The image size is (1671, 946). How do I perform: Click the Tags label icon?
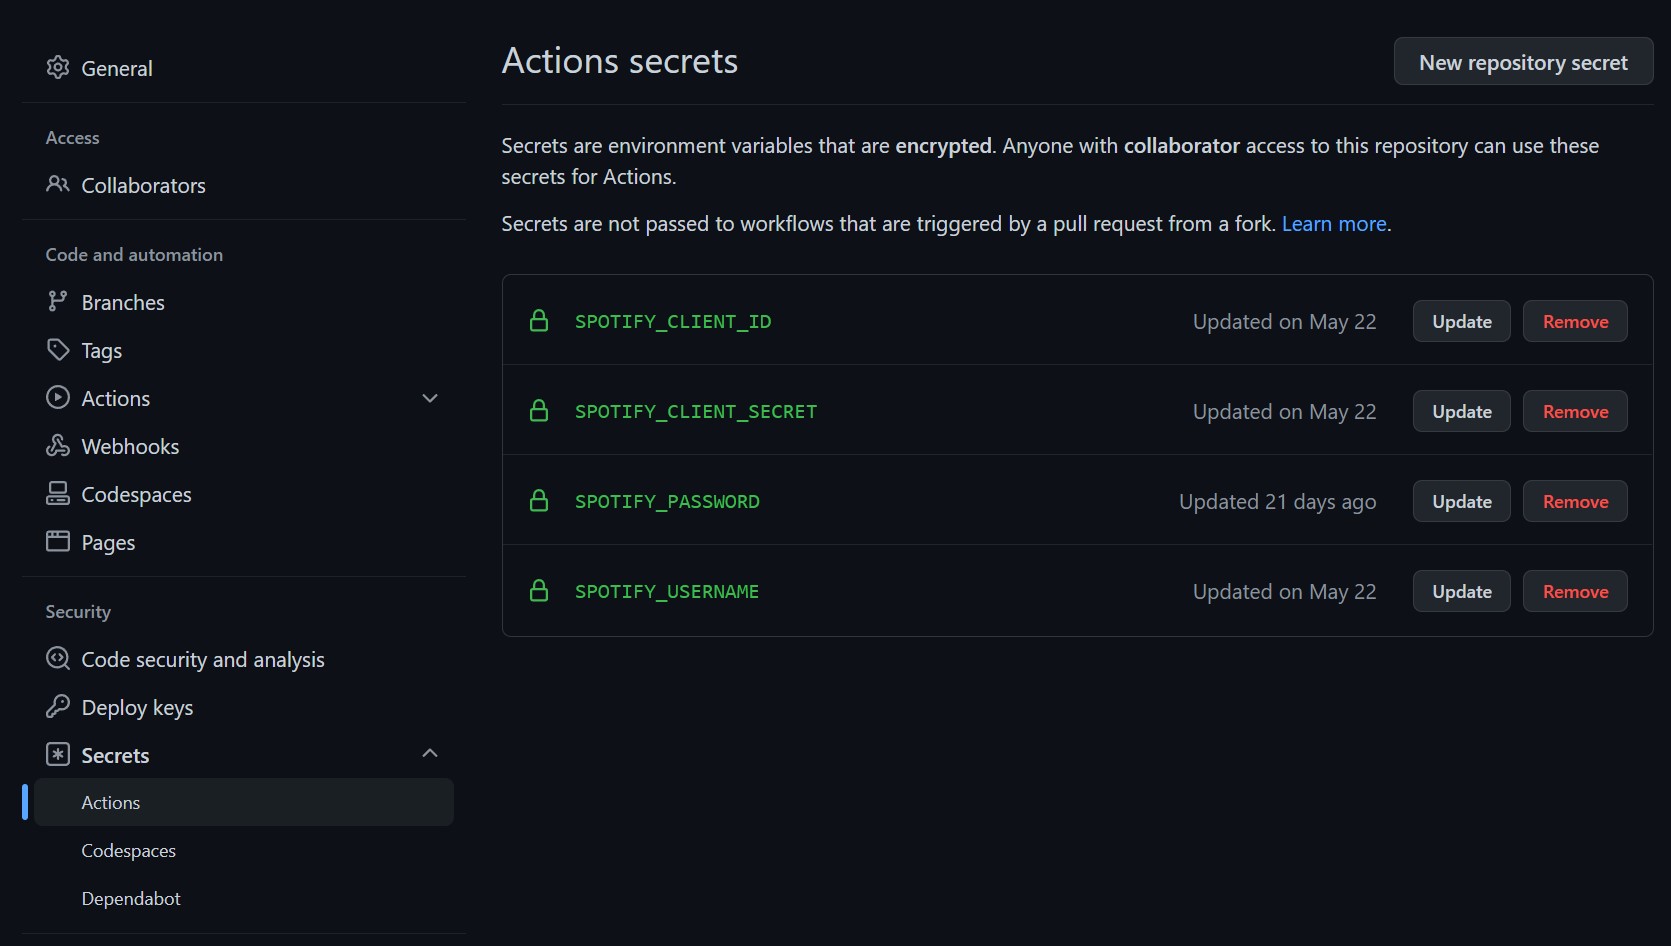tap(58, 350)
